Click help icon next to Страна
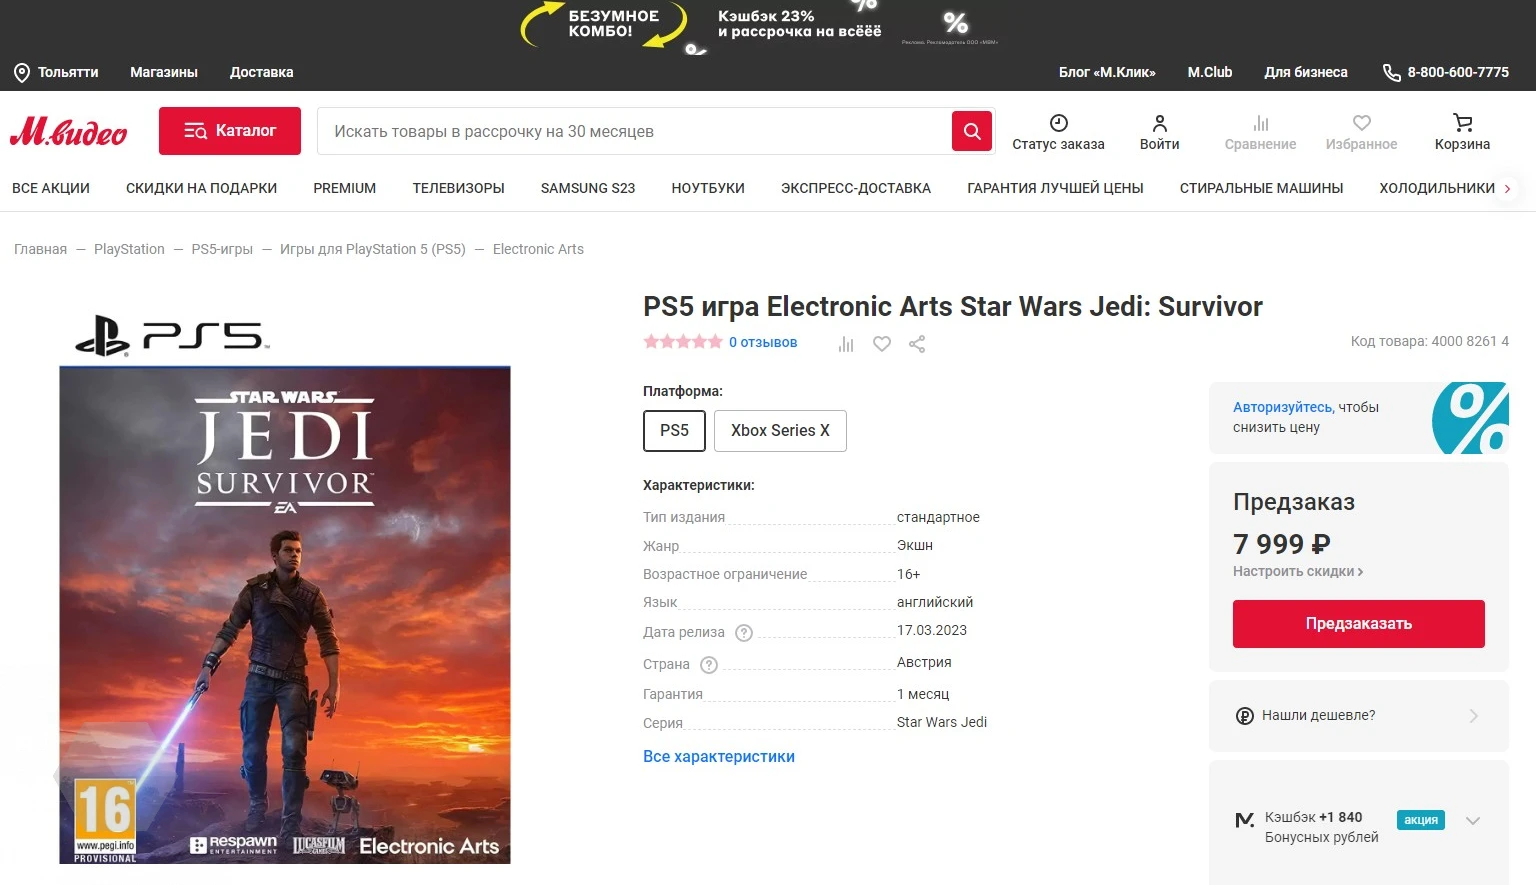The width and height of the screenshot is (1536, 885). [x=709, y=665]
